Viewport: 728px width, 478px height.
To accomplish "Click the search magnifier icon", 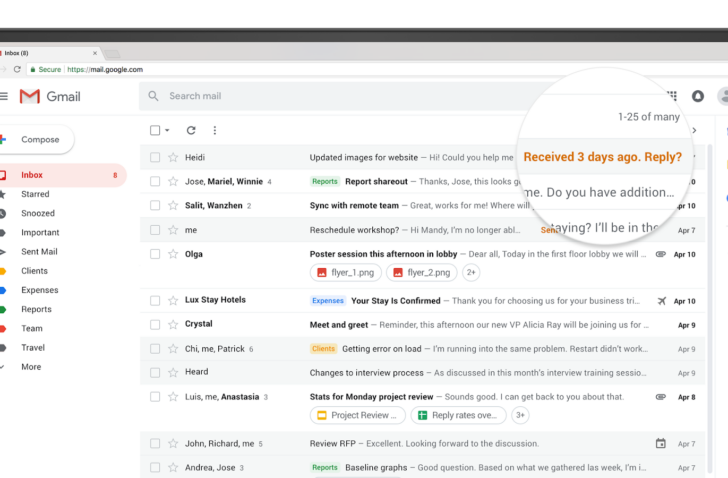I will (x=153, y=96).
